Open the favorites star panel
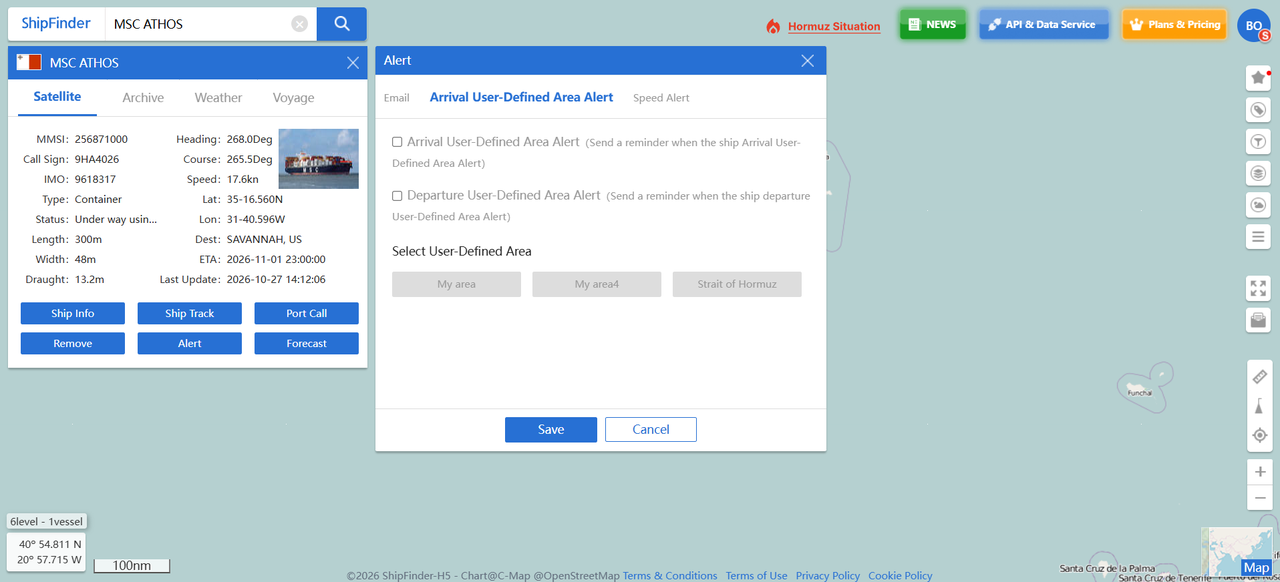This screenshot has width=1280, height=582. click(x=1258, y=78)
